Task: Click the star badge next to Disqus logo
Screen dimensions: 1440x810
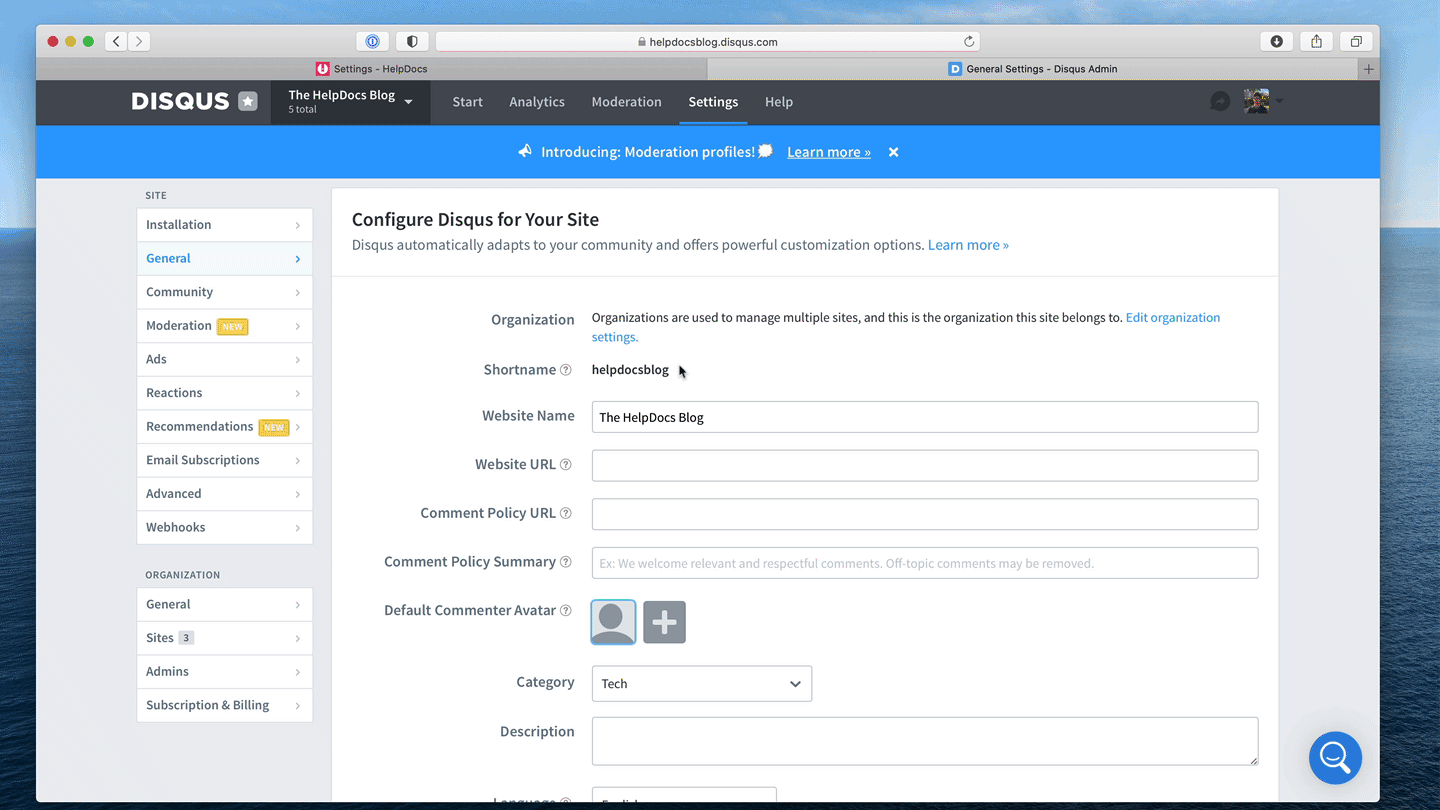Action: tap(248, 101)
